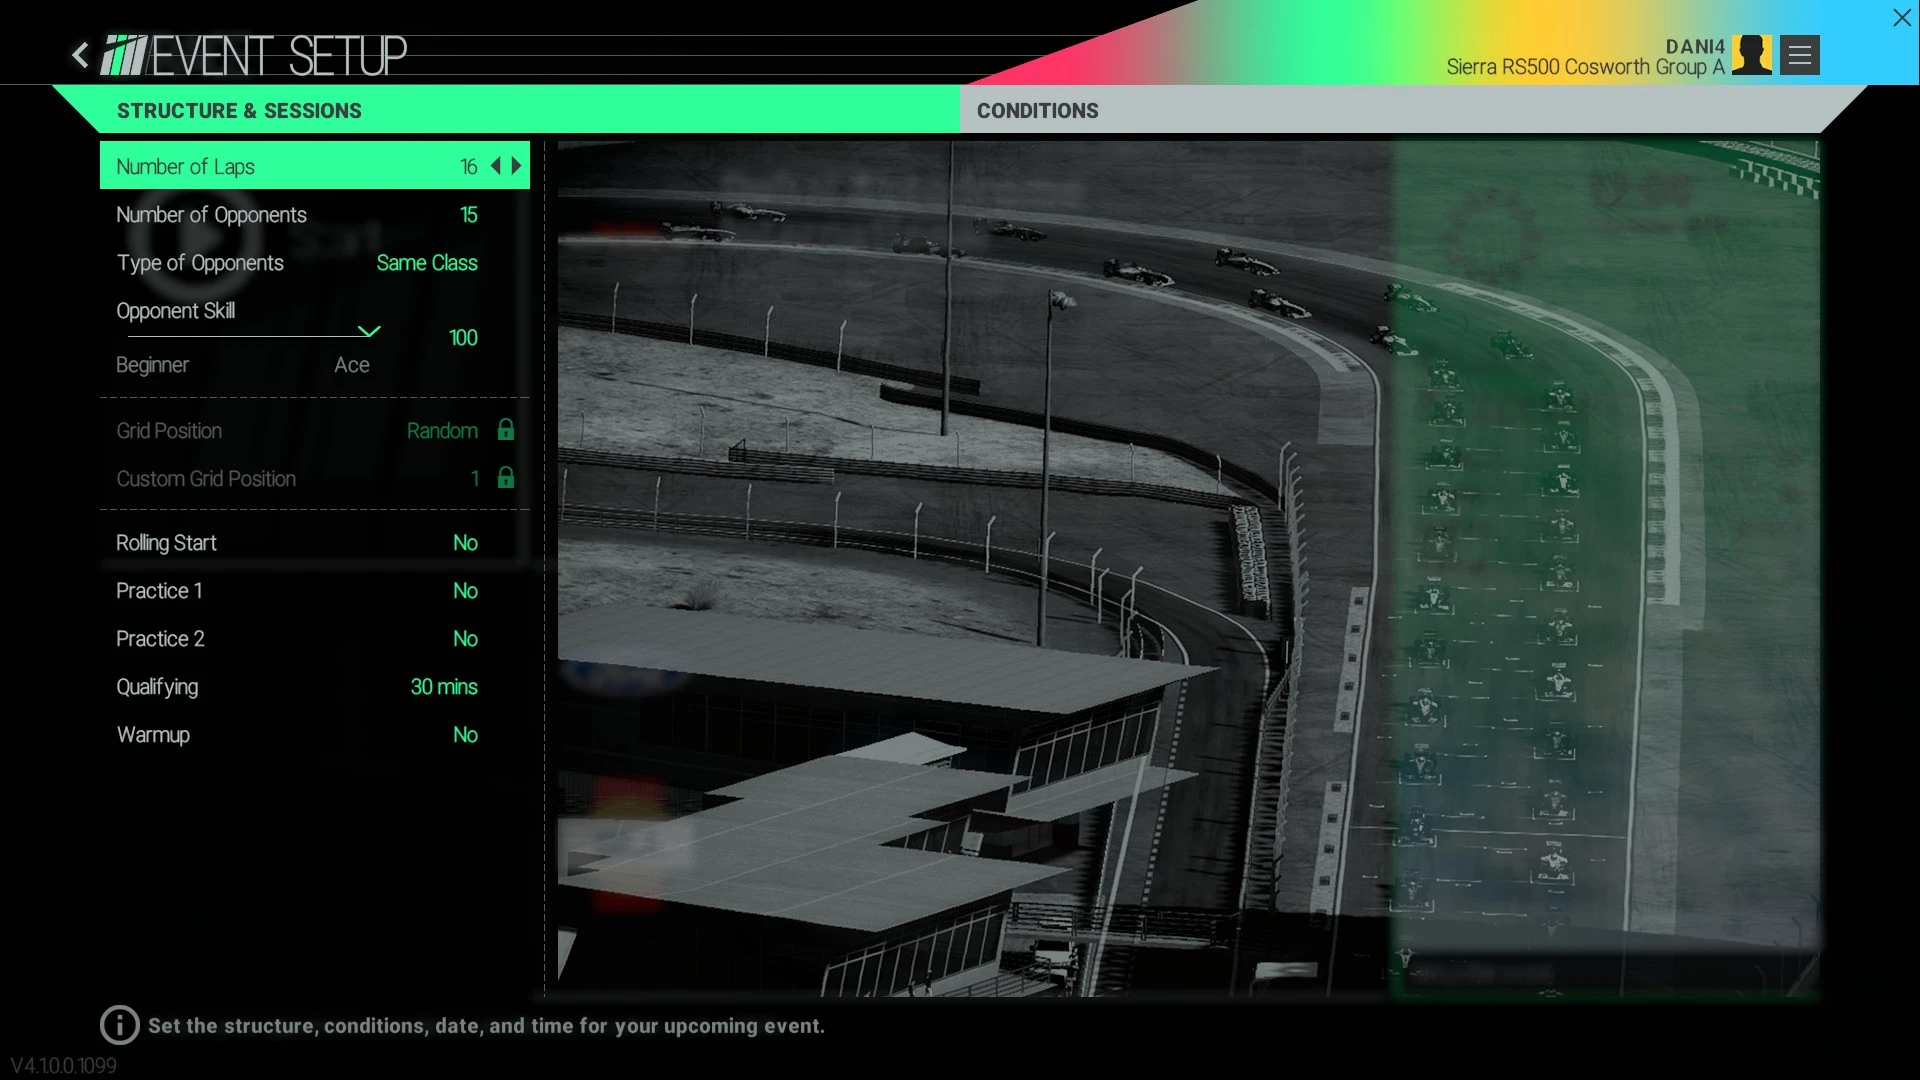Click the back arrow next to Event Setup
The height and width of the screenshot is (1080, 1920).
80,55
